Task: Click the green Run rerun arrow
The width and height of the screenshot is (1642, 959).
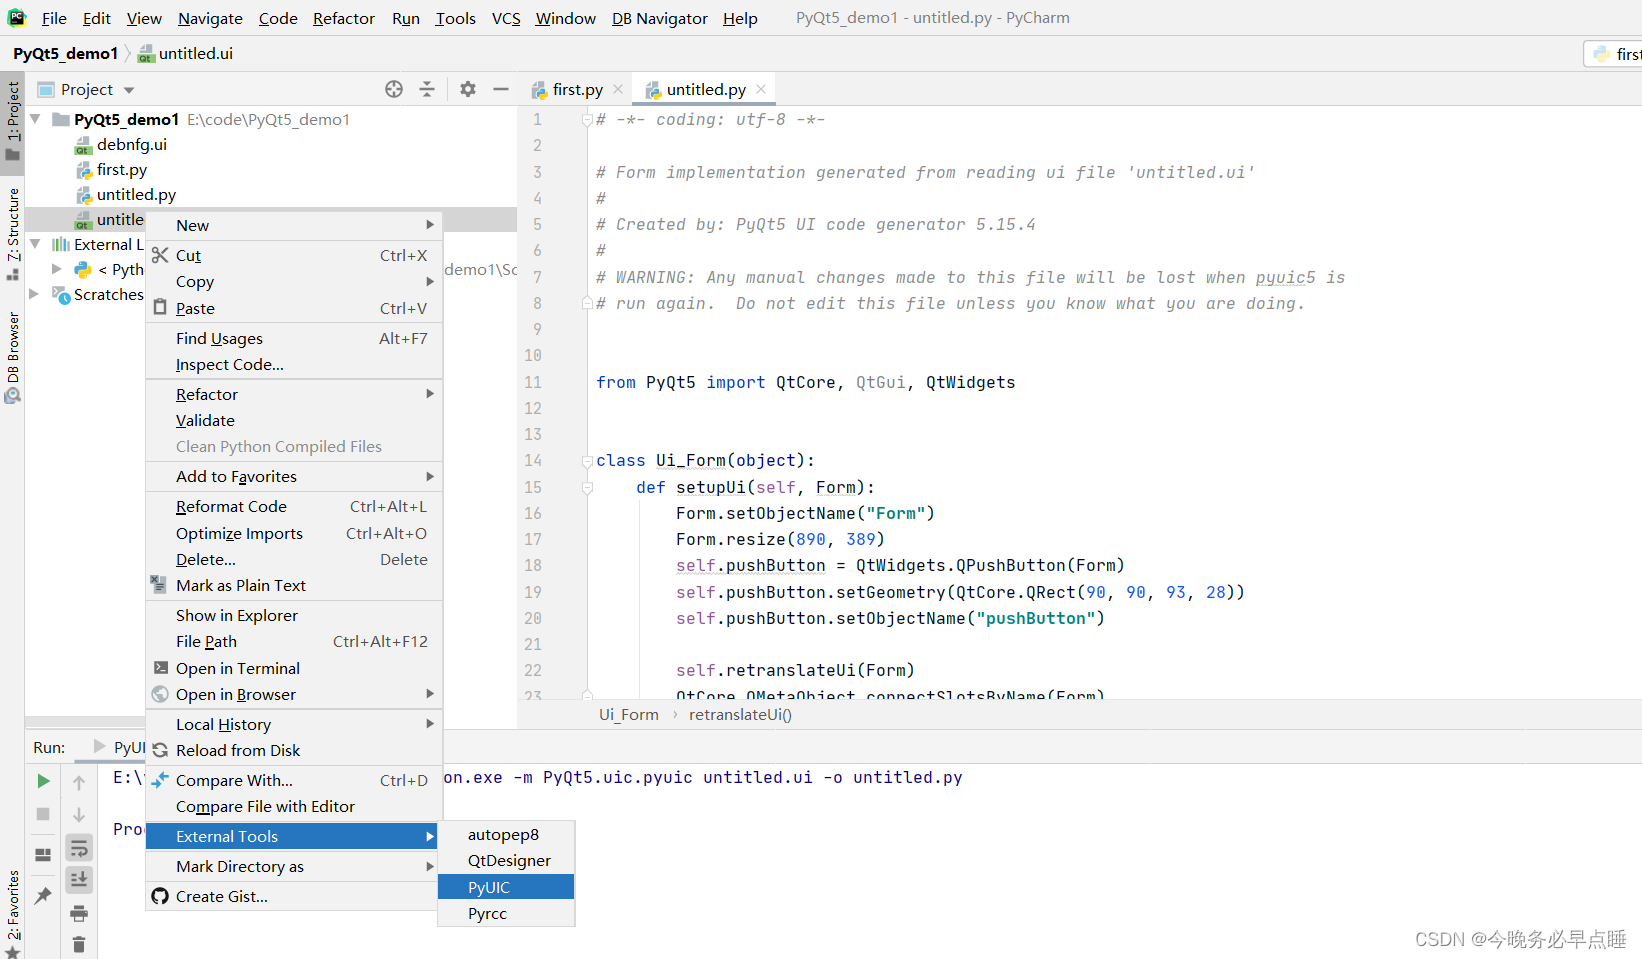Action: tap(43, 781)
